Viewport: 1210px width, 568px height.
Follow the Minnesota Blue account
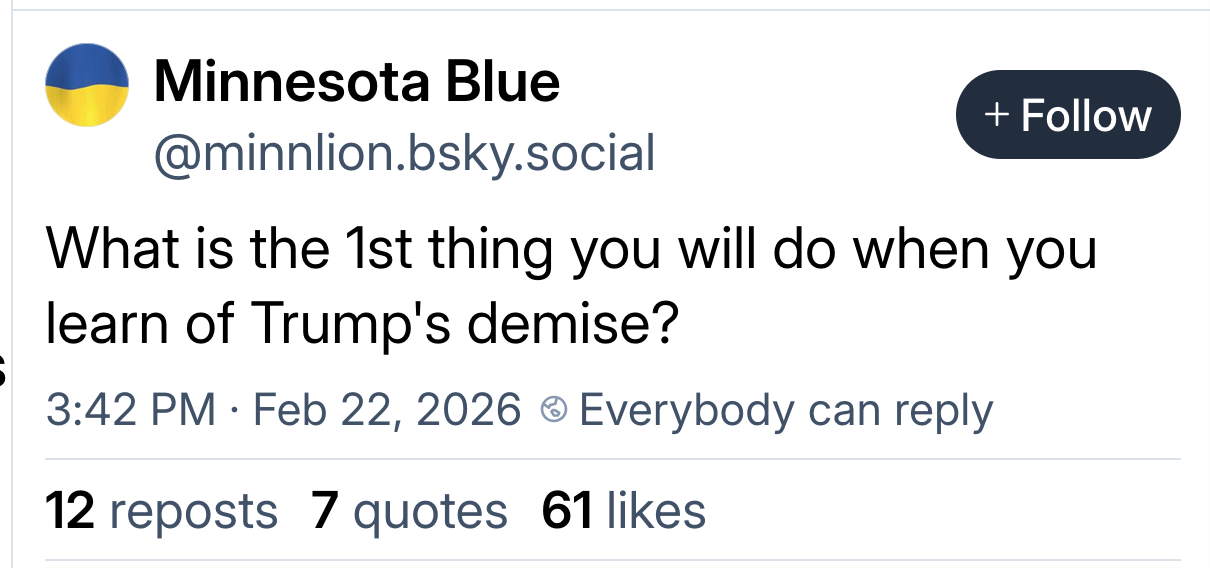[x=1067, y=115]
